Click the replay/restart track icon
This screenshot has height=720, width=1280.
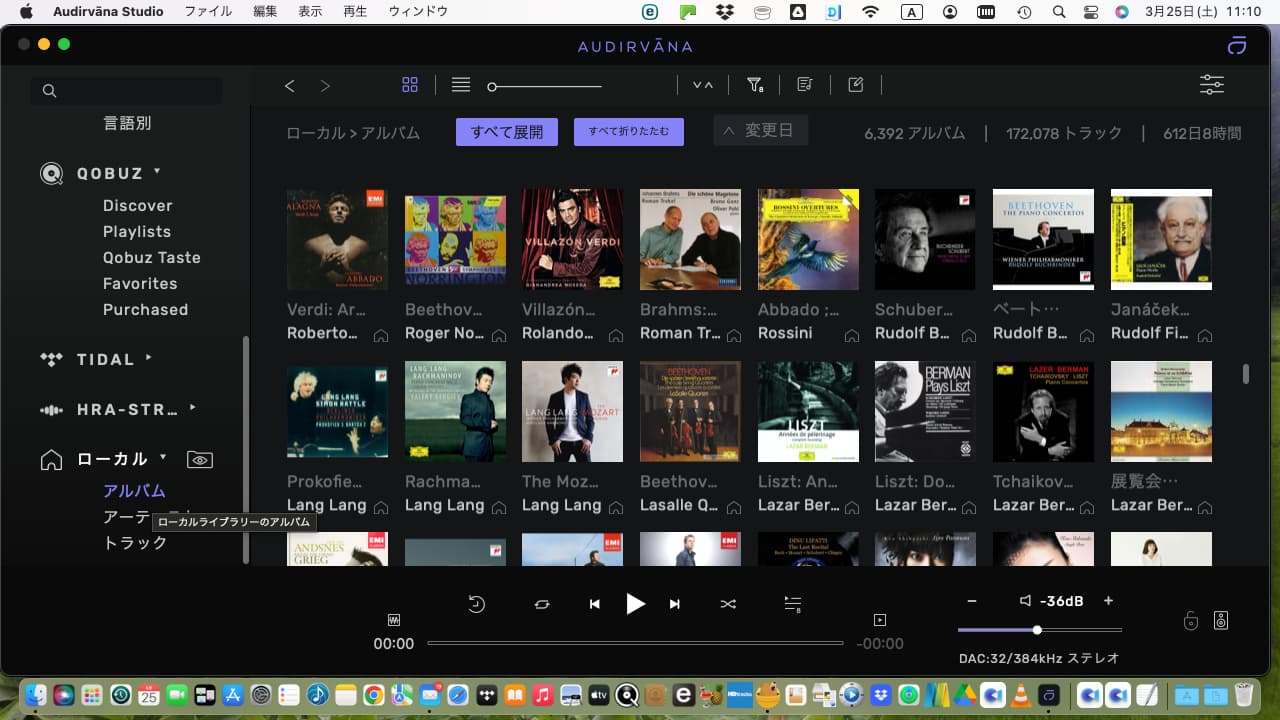pyautogui.click(x=477, y=604)
